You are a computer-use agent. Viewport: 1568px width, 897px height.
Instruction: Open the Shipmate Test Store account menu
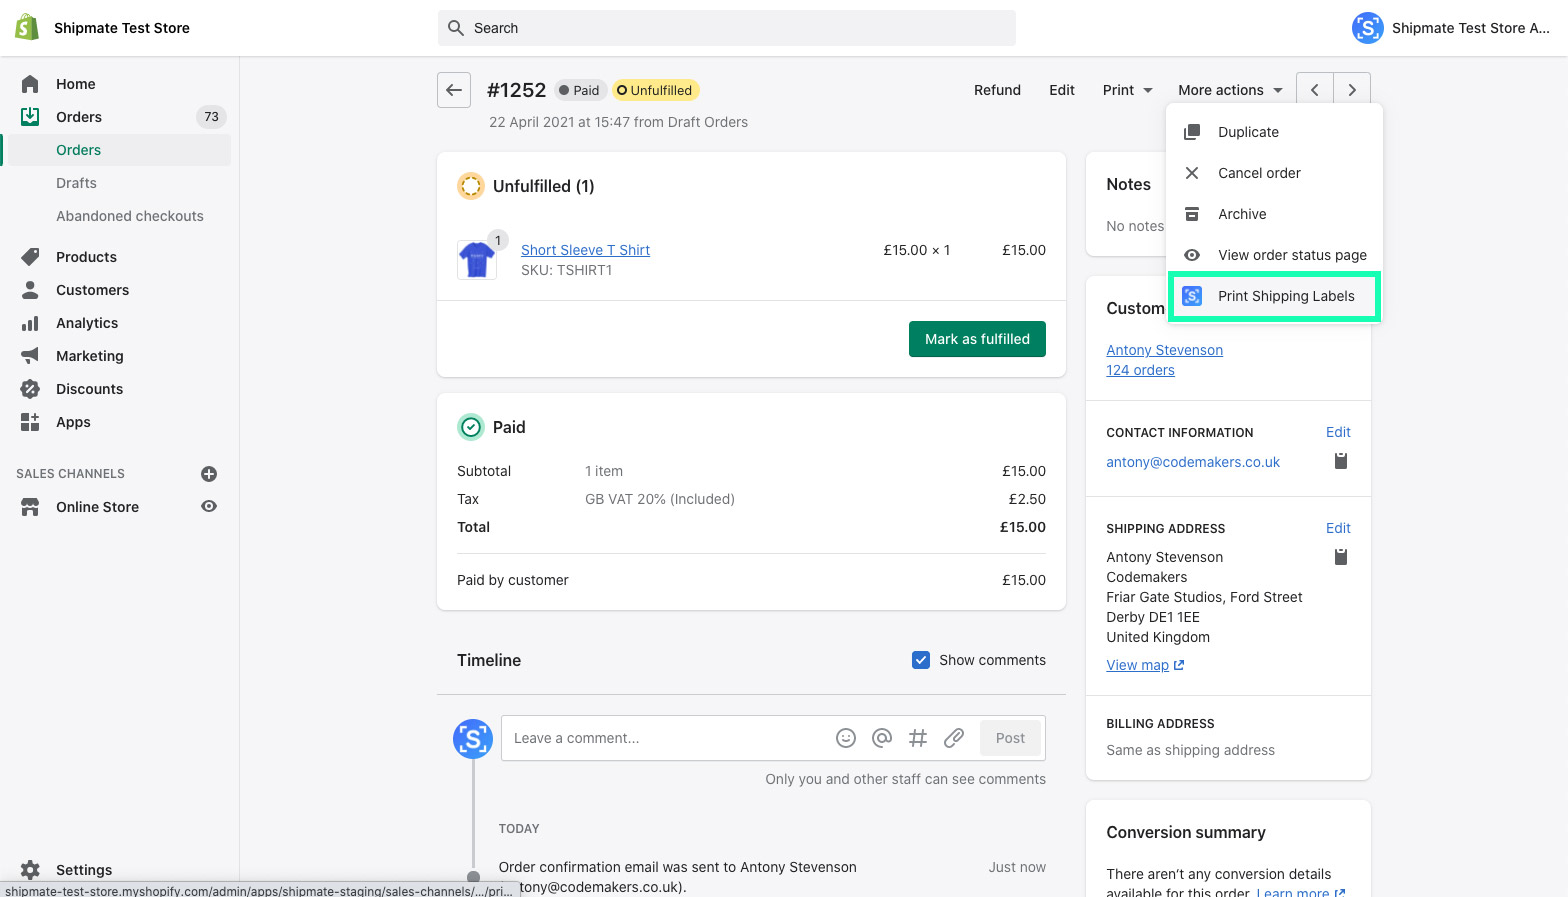point(1450,28)
